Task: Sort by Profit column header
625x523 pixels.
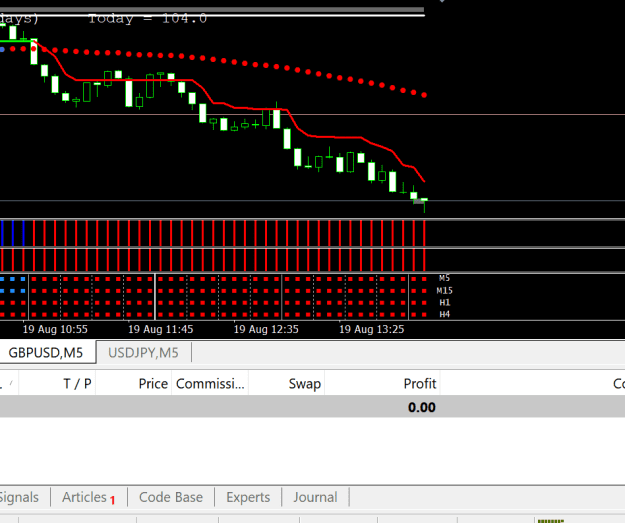Action: click(x=382, y=383)
